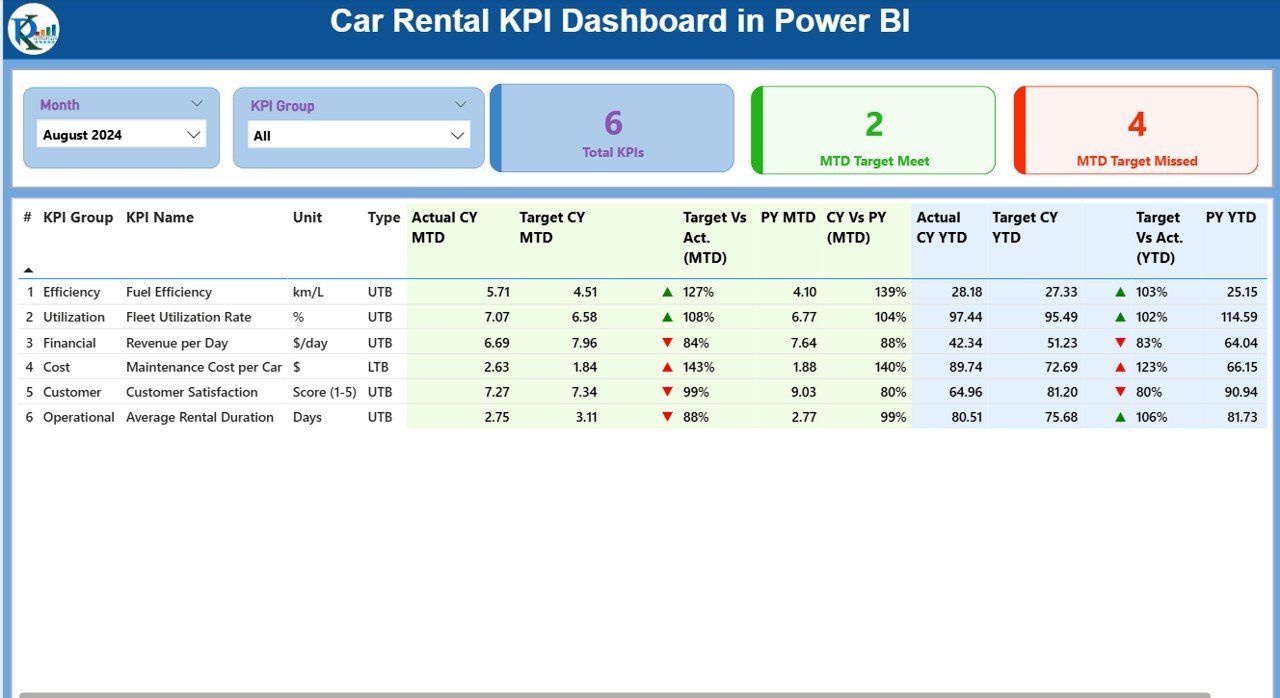Select the MTD Target Meet card
The image size is (1280, 698).
tap(874, 131)
